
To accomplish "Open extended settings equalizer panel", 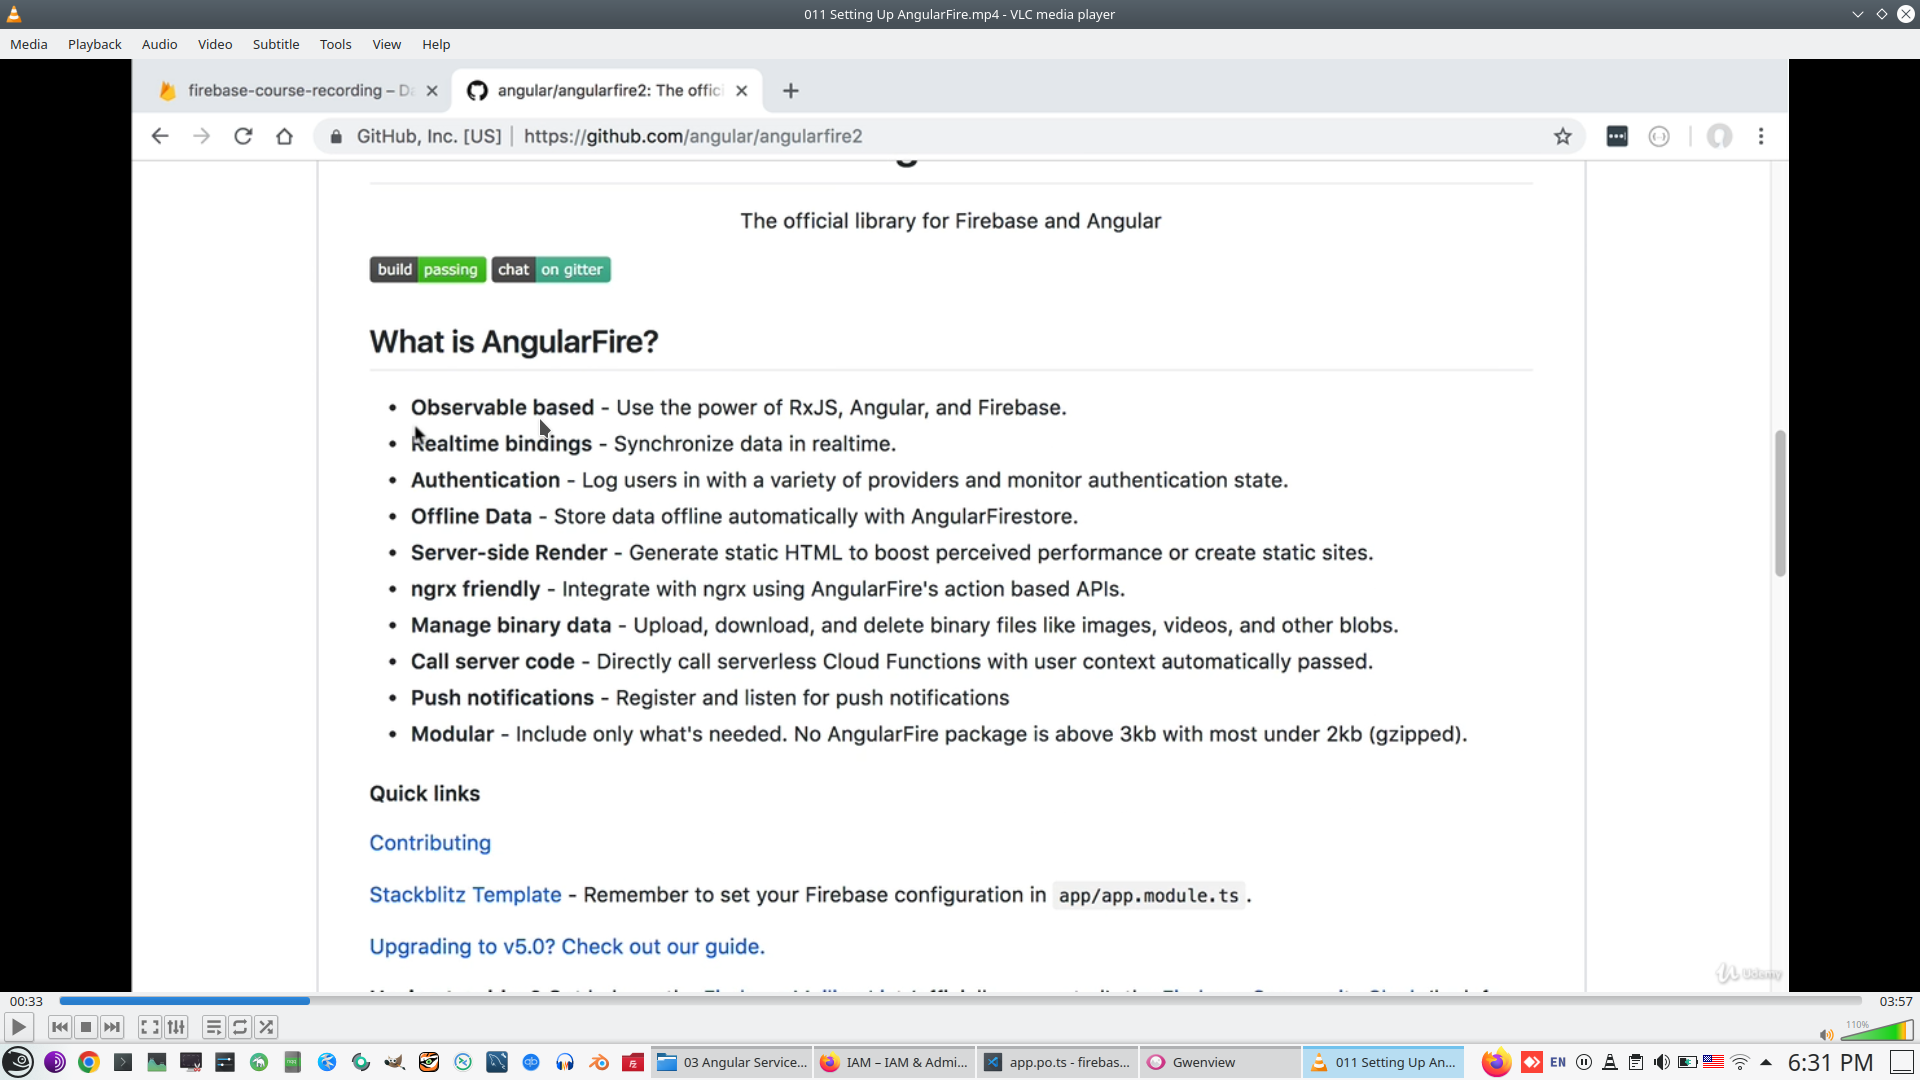I will tap(177, 1027).
